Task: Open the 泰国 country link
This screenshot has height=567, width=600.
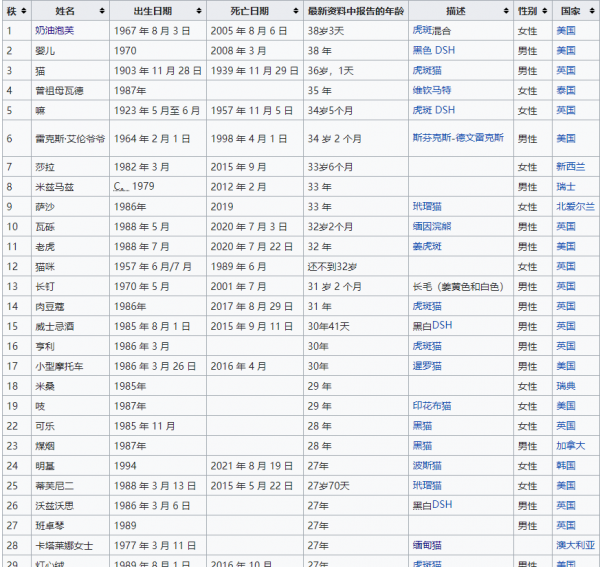Action: click(x=566, y=90)
